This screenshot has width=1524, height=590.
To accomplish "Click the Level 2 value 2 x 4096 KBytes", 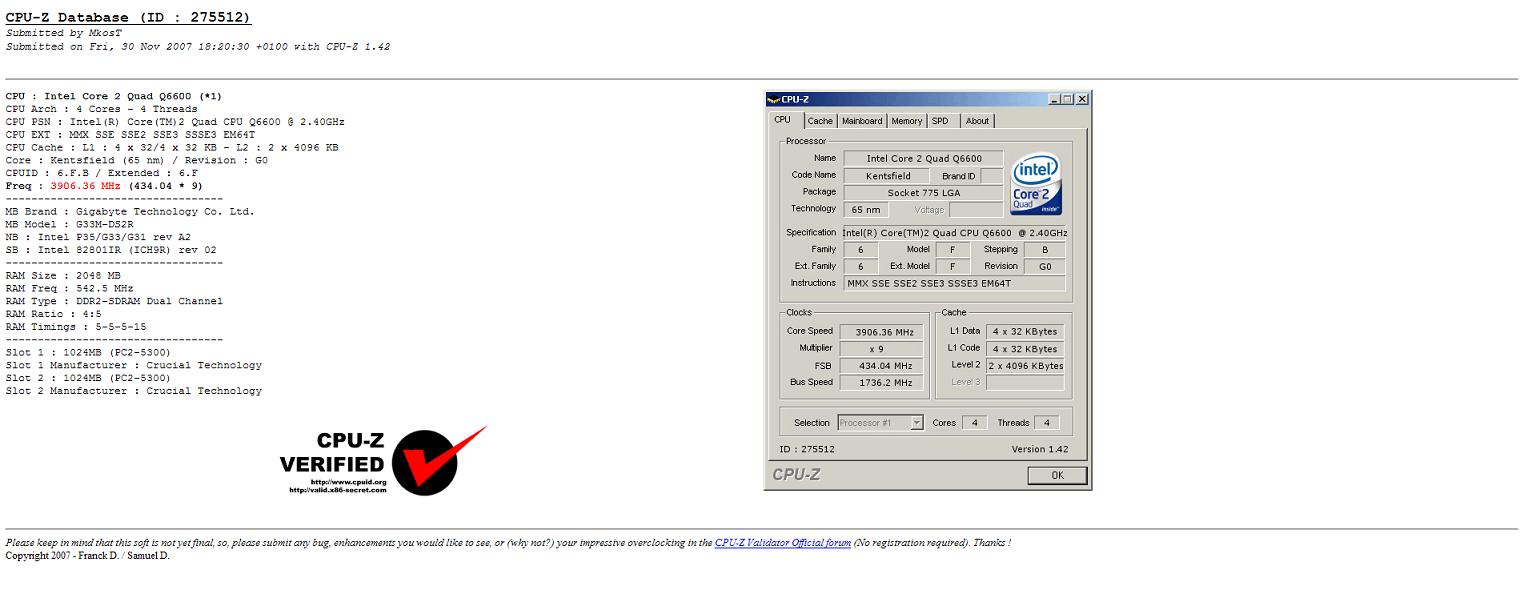I will pyautogui.click(x=1025, y=366).
